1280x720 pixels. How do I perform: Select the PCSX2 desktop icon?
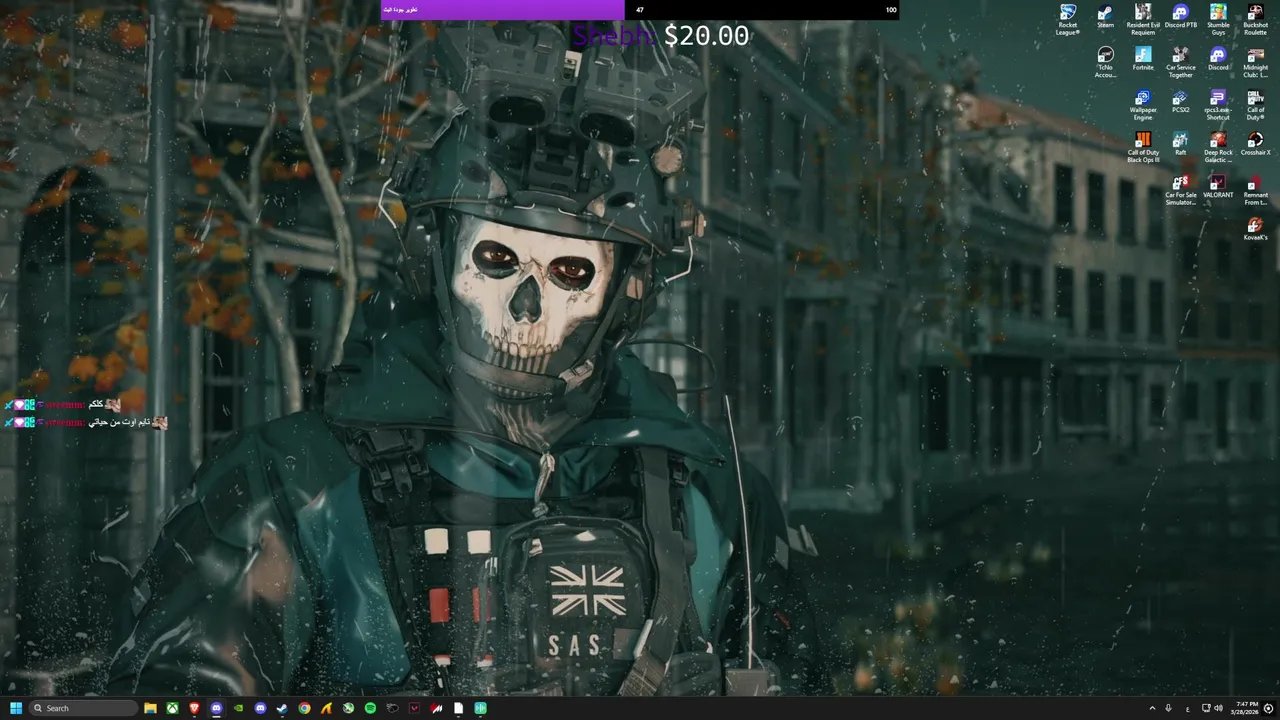(x=1180, y=101)
